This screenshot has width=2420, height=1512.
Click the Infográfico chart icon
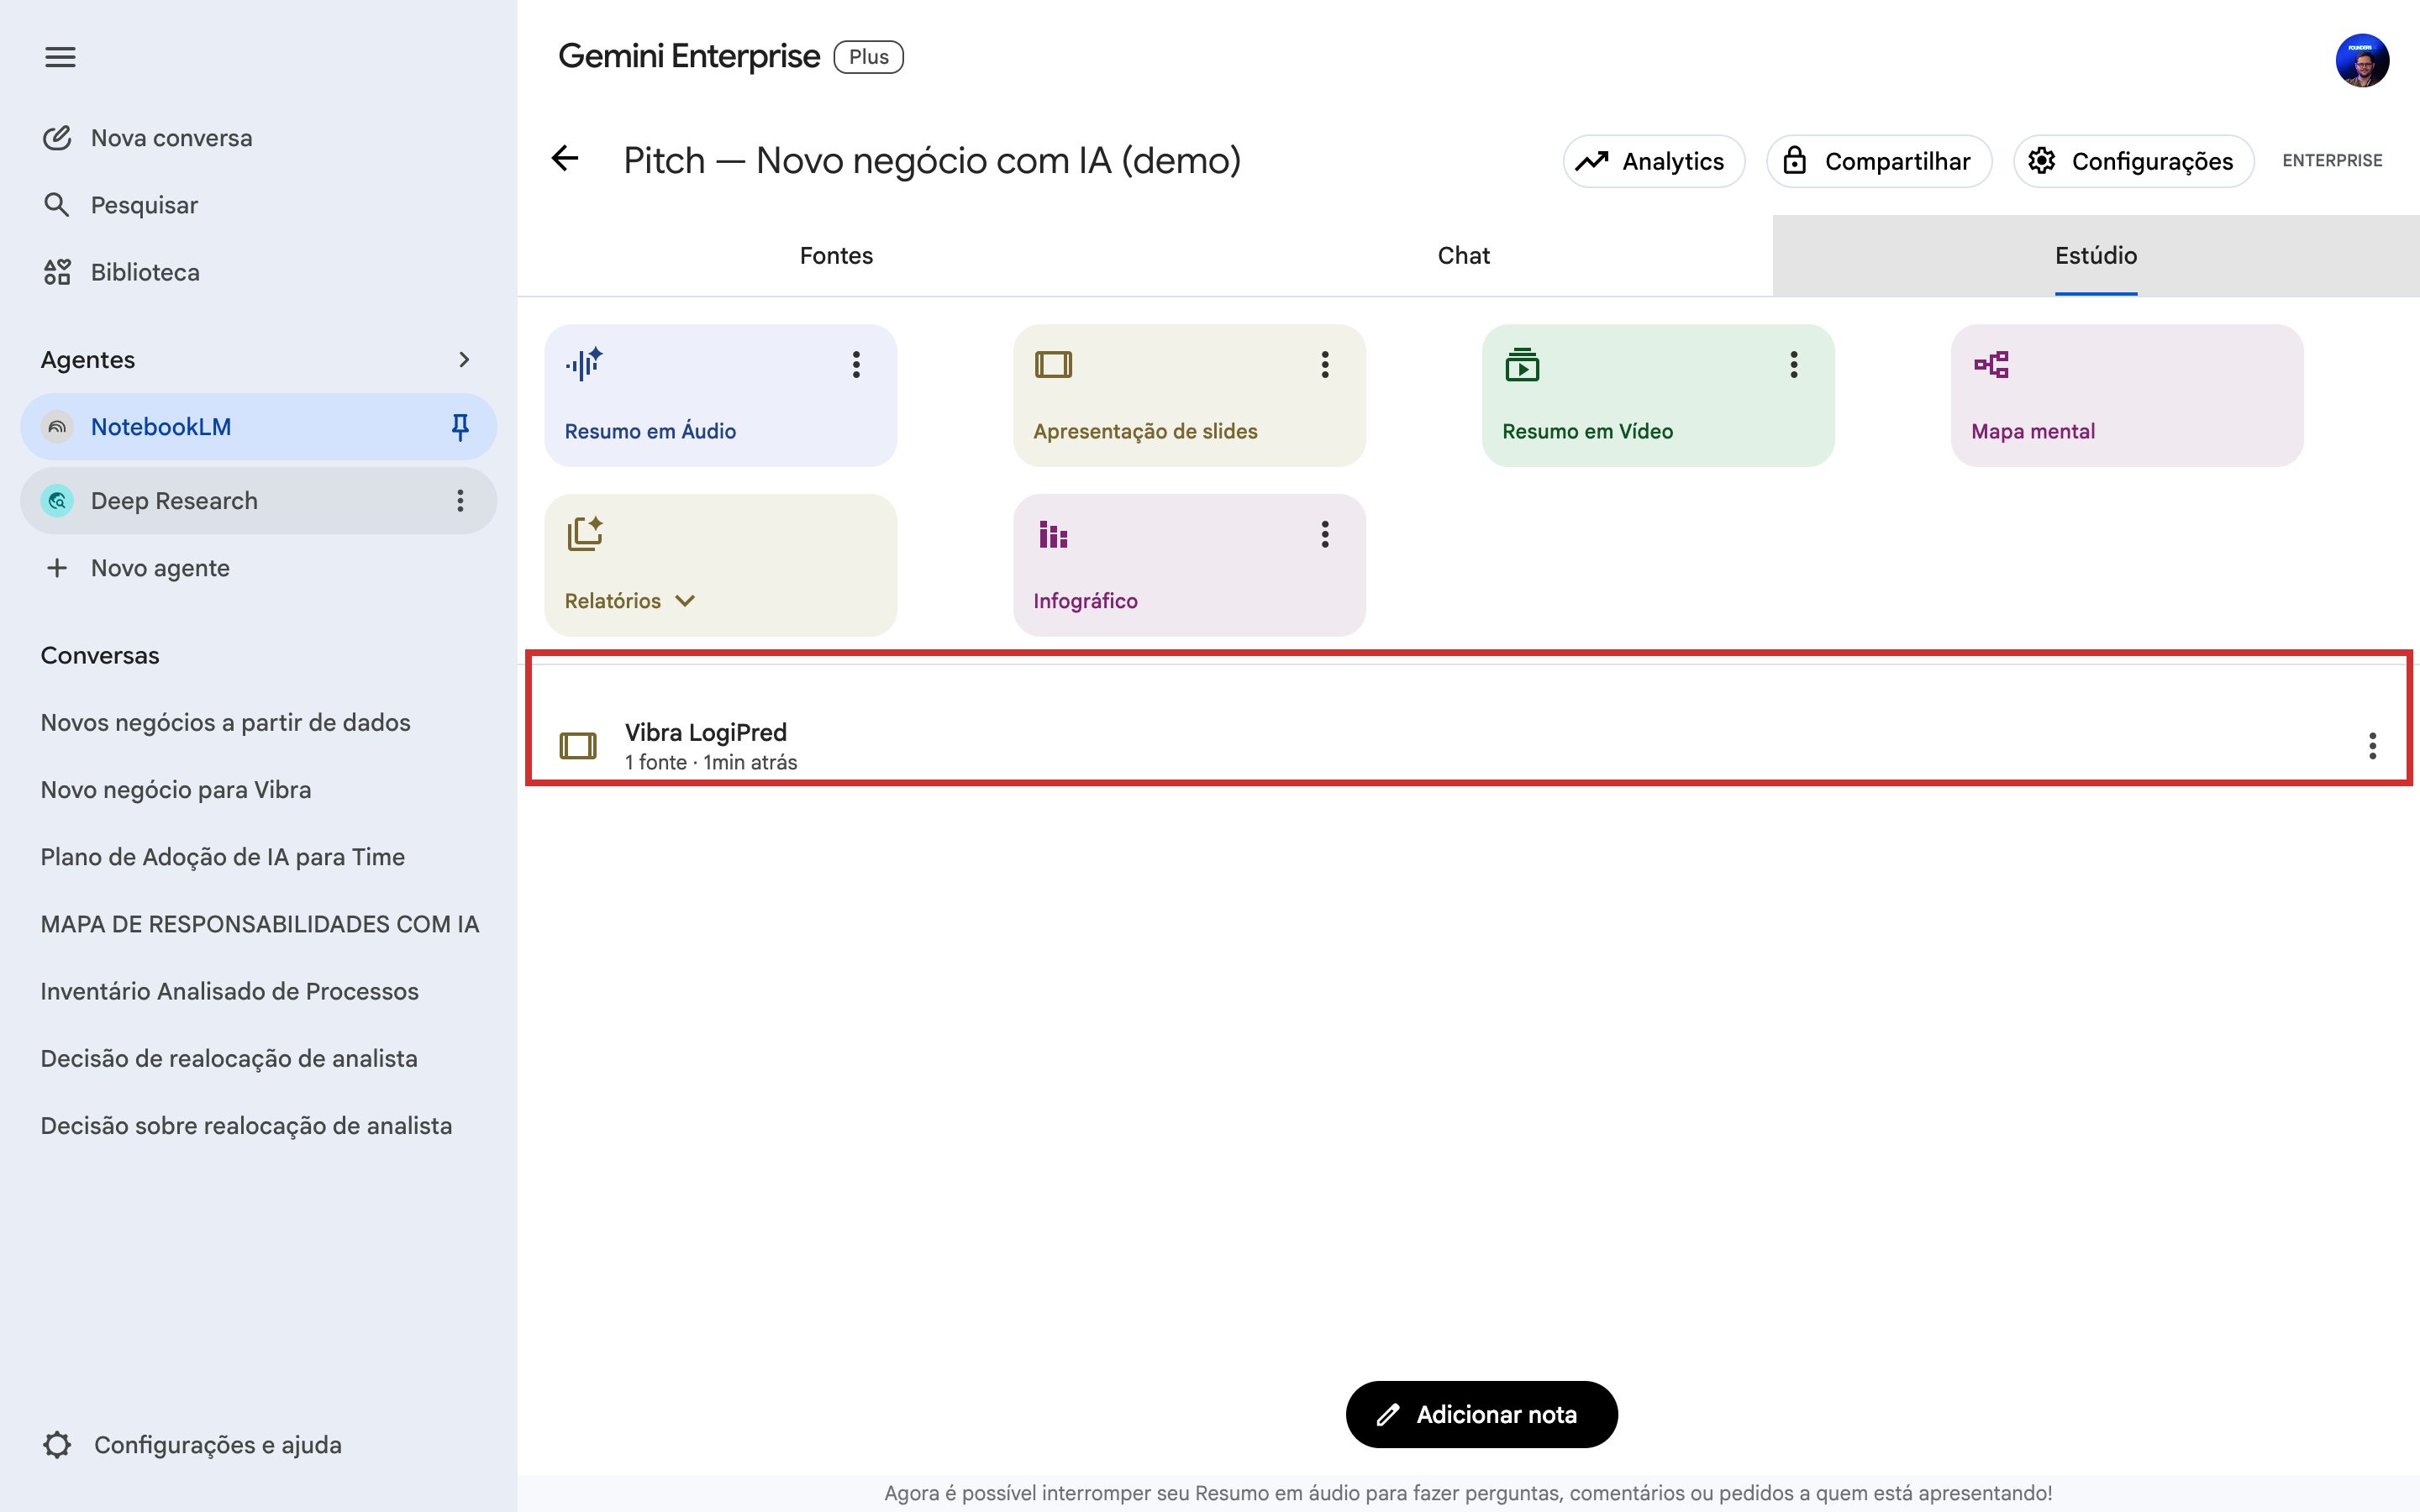click(1053, 534)
